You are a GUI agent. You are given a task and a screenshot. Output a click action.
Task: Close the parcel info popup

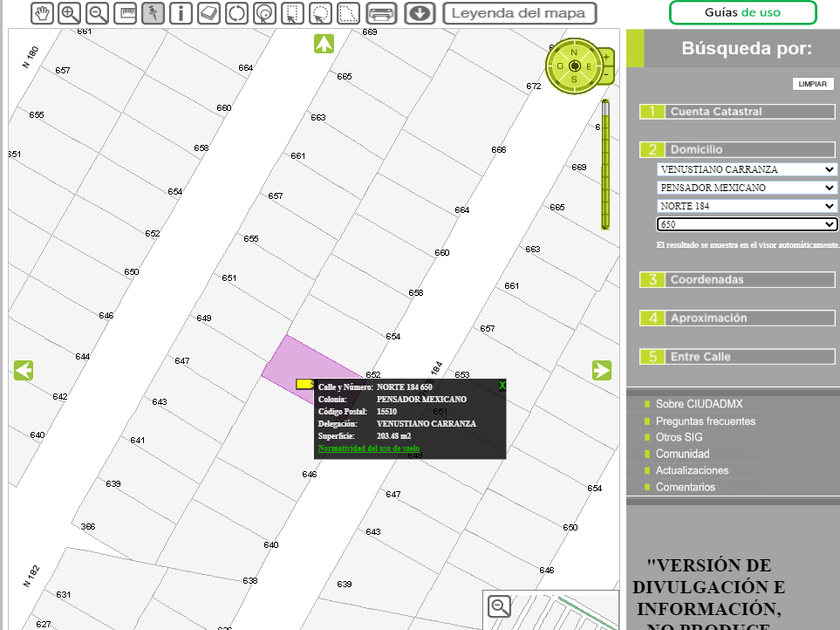[502, 386]
